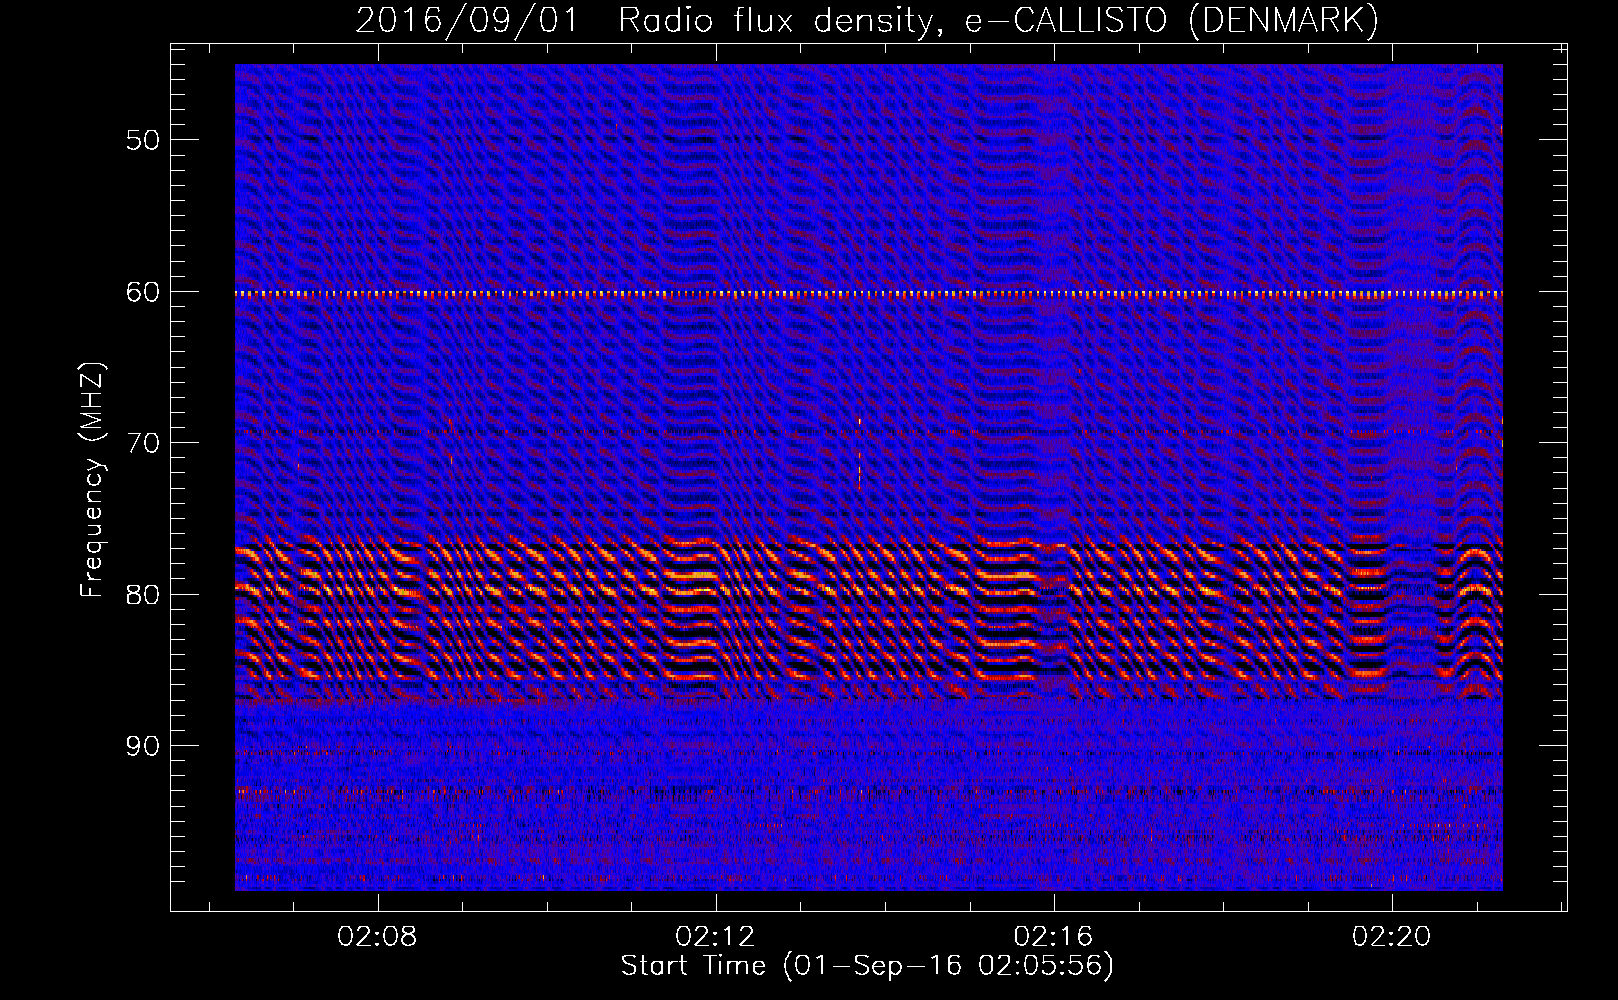Image resolution: width=1618 pixels, height=1000 pixels.
Task: Click the 02:12 time tick label
Action: tap(716, 936)
